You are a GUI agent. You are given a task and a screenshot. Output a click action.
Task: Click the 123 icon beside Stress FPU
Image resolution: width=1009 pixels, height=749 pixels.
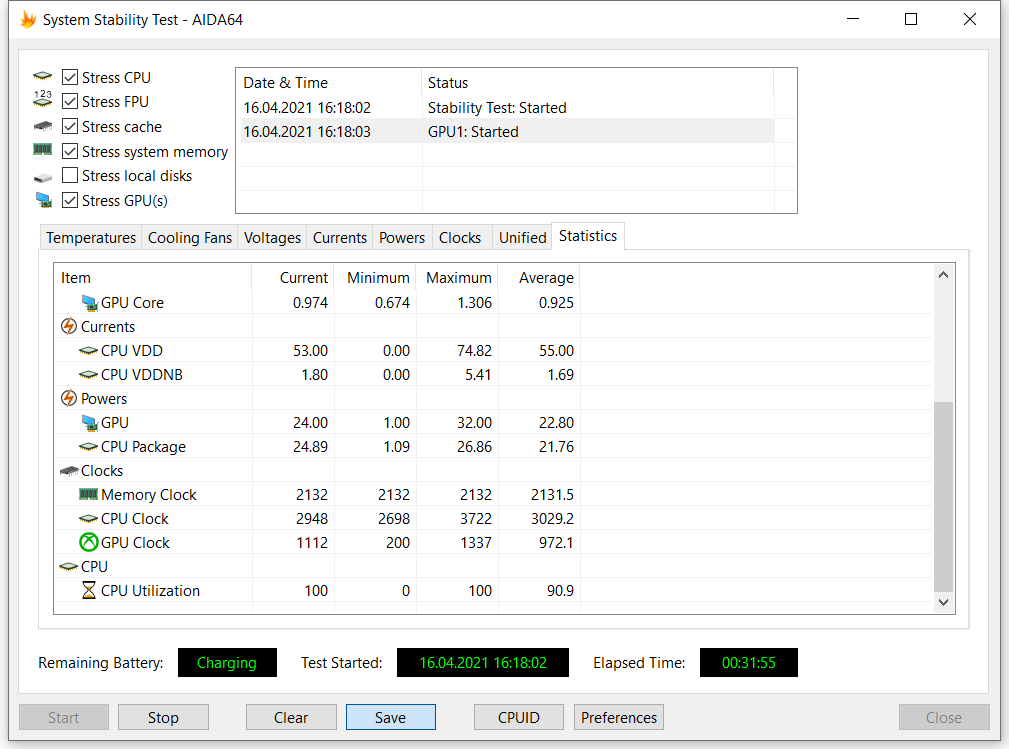coord(42,98)
